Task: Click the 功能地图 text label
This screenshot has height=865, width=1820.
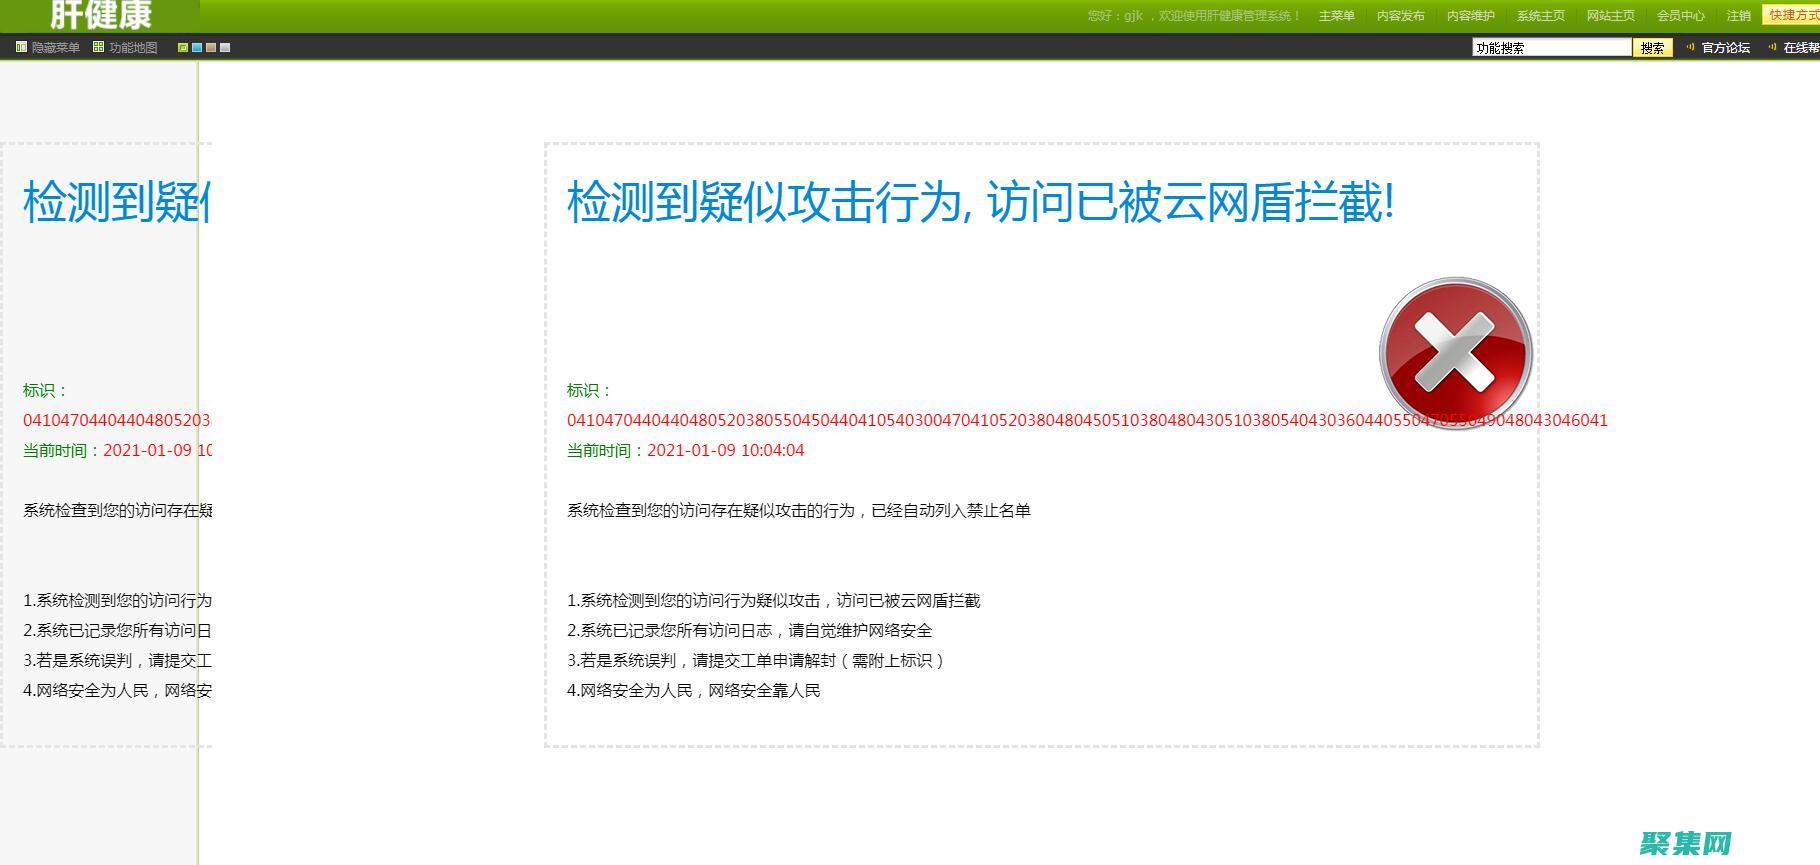Action: pyautogui.click(x=133, y=47)
